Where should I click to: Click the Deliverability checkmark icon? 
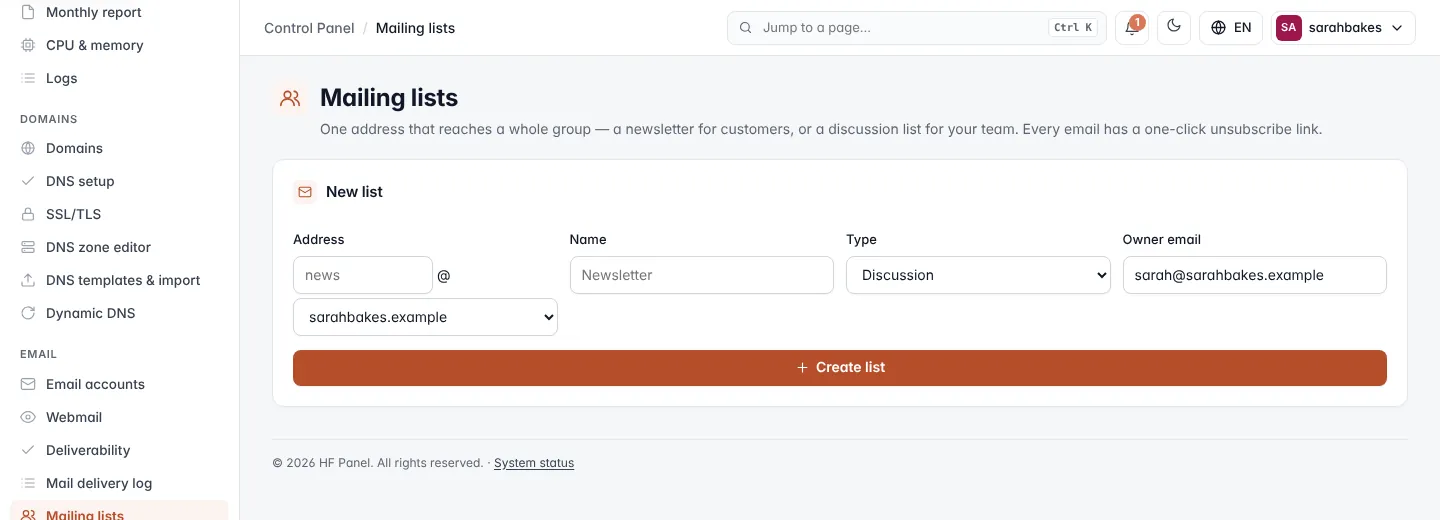28,450
